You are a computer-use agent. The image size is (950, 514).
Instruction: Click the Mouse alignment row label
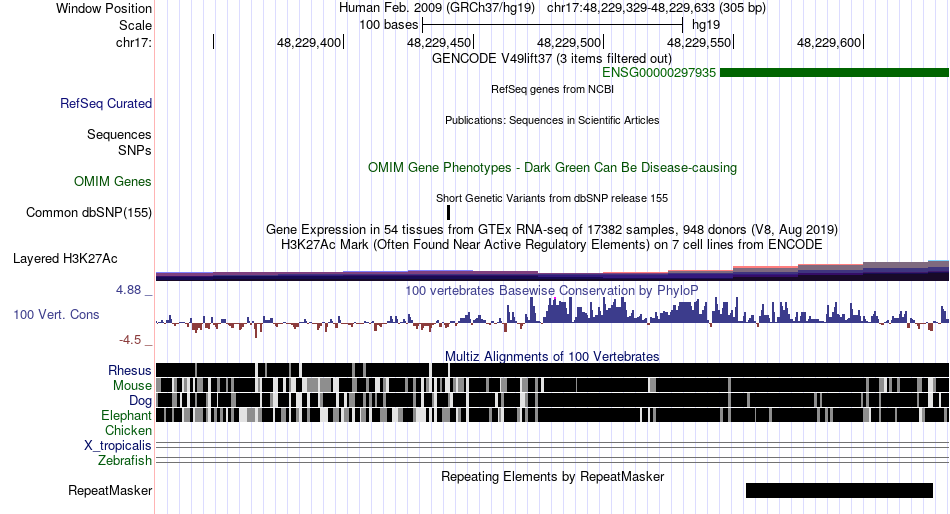pyautogui.click(x=132, y=386)
